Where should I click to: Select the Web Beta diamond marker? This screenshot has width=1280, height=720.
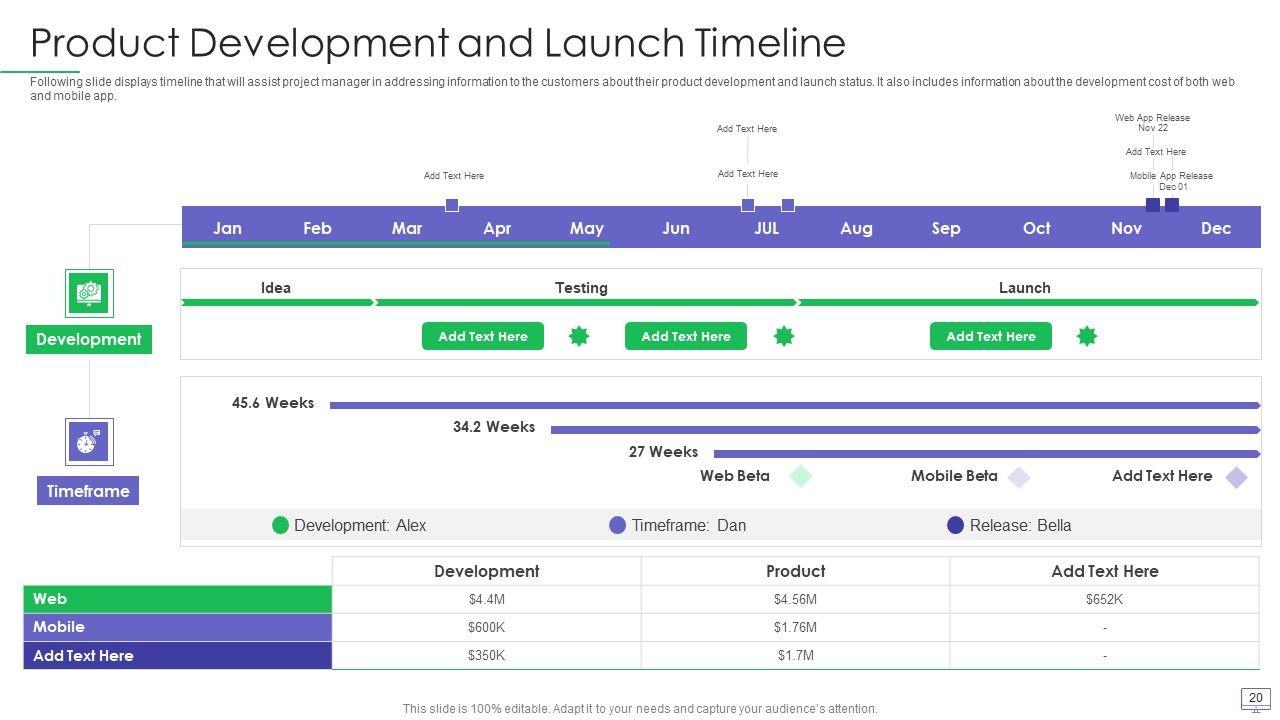coord(801,477)
